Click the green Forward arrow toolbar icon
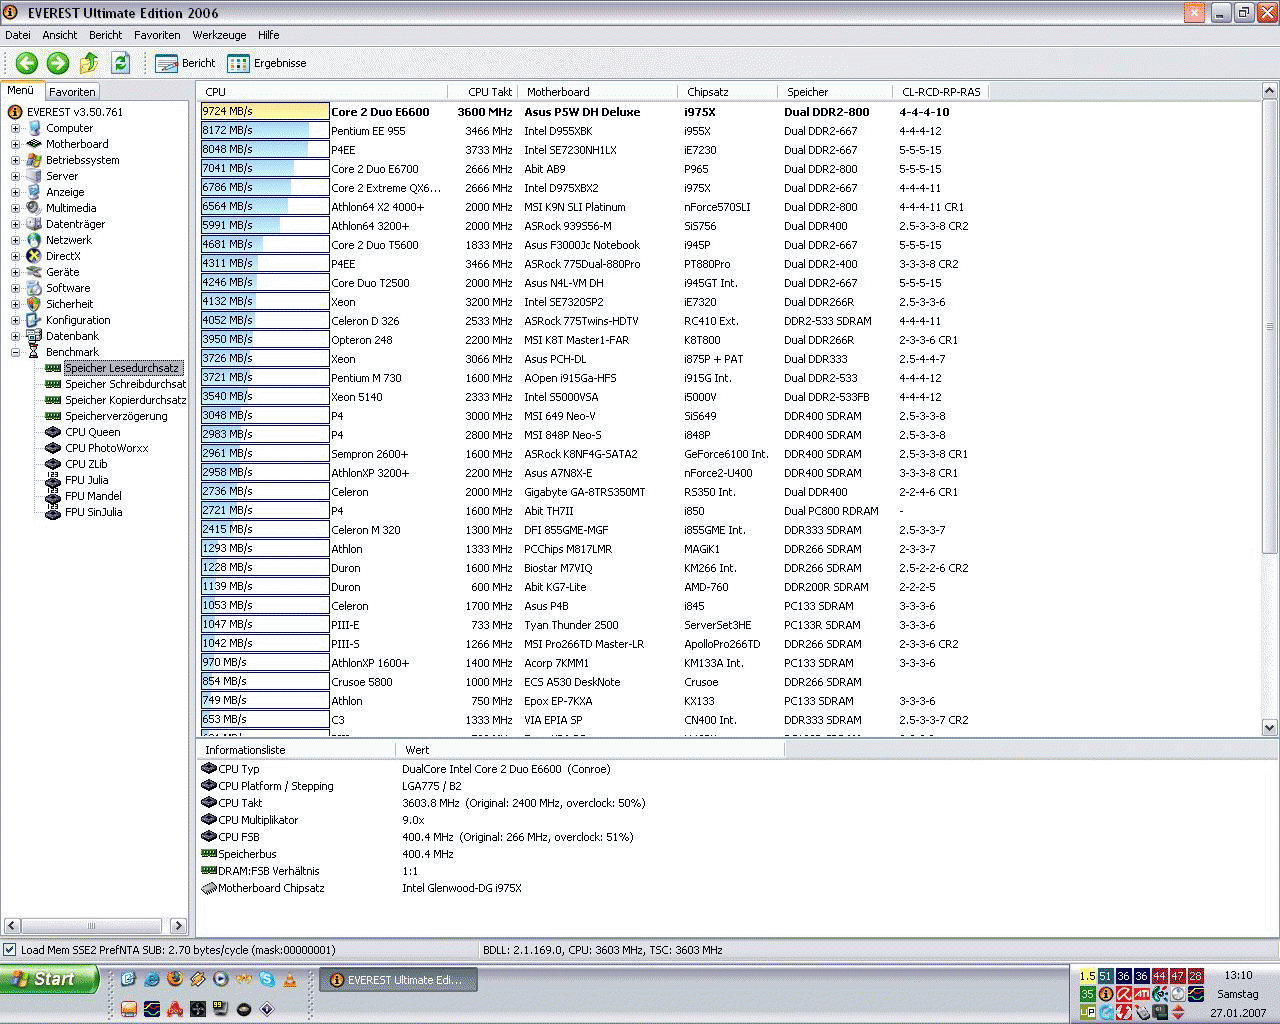The height and width of the screenshot is (1024, 1280). point(58,63)
